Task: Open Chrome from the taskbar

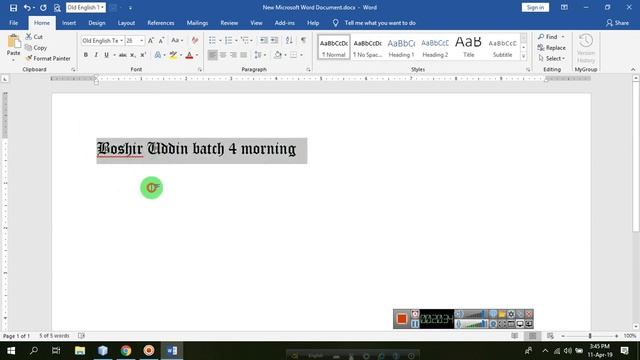Action: 126,351
